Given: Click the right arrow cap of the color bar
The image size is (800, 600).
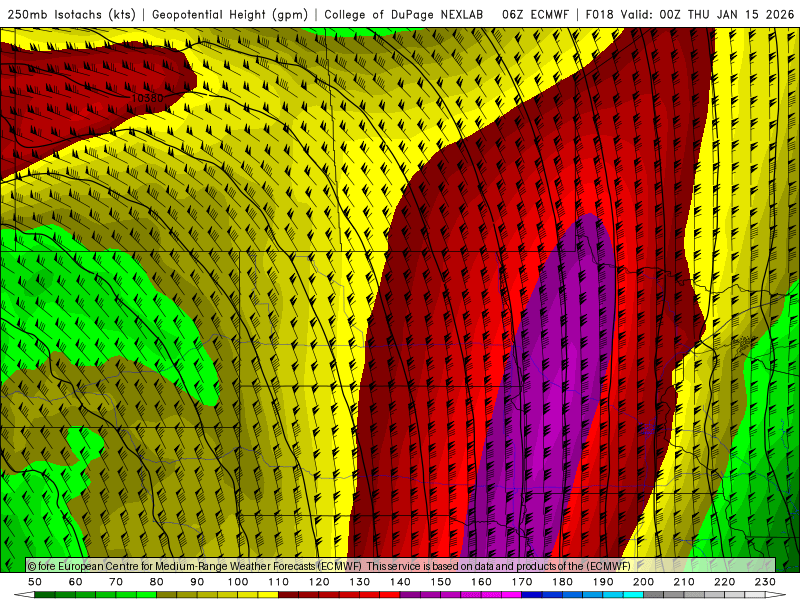Looking at the screenshot, I should (x=776, y=595).
